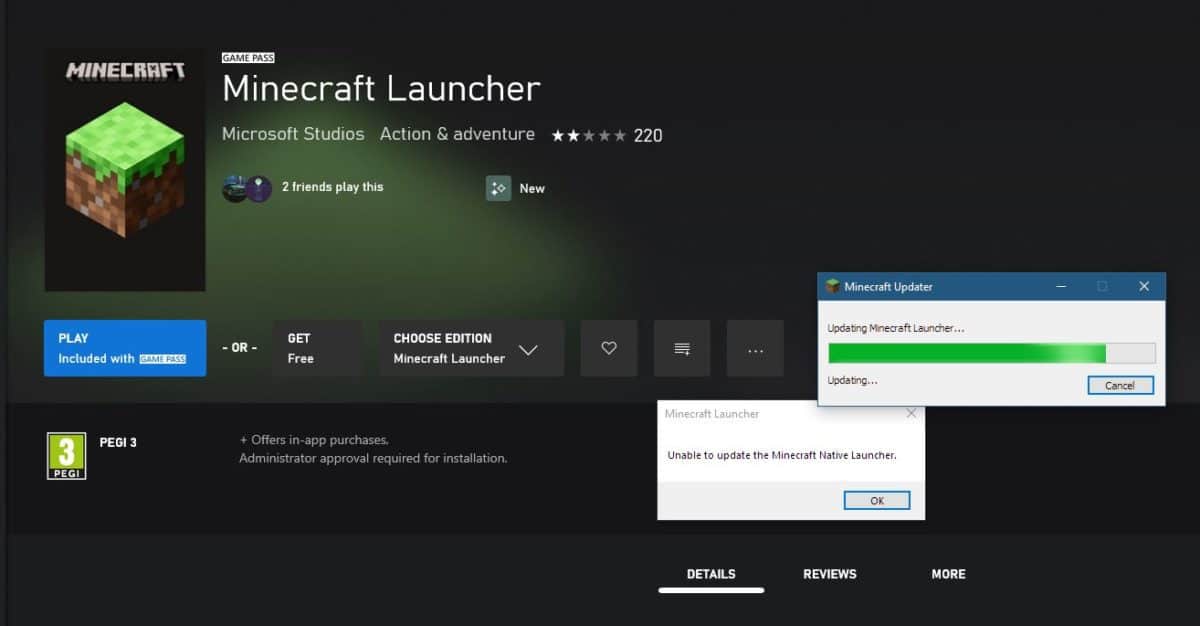1200x626 pixels.
Task: Switch to the MORE tab
Action: tap(948, 574)
